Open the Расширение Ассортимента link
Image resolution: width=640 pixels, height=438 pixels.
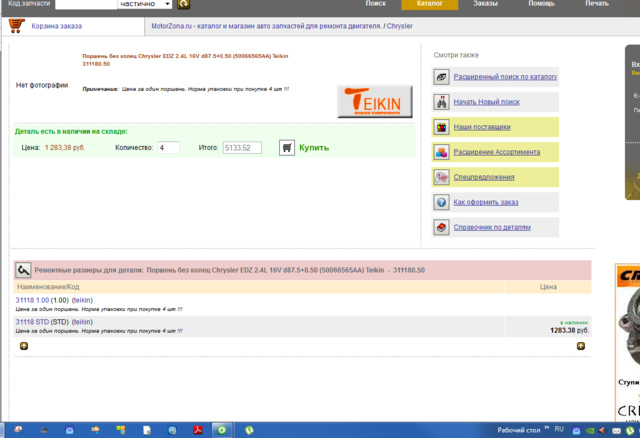click(497, 152)
